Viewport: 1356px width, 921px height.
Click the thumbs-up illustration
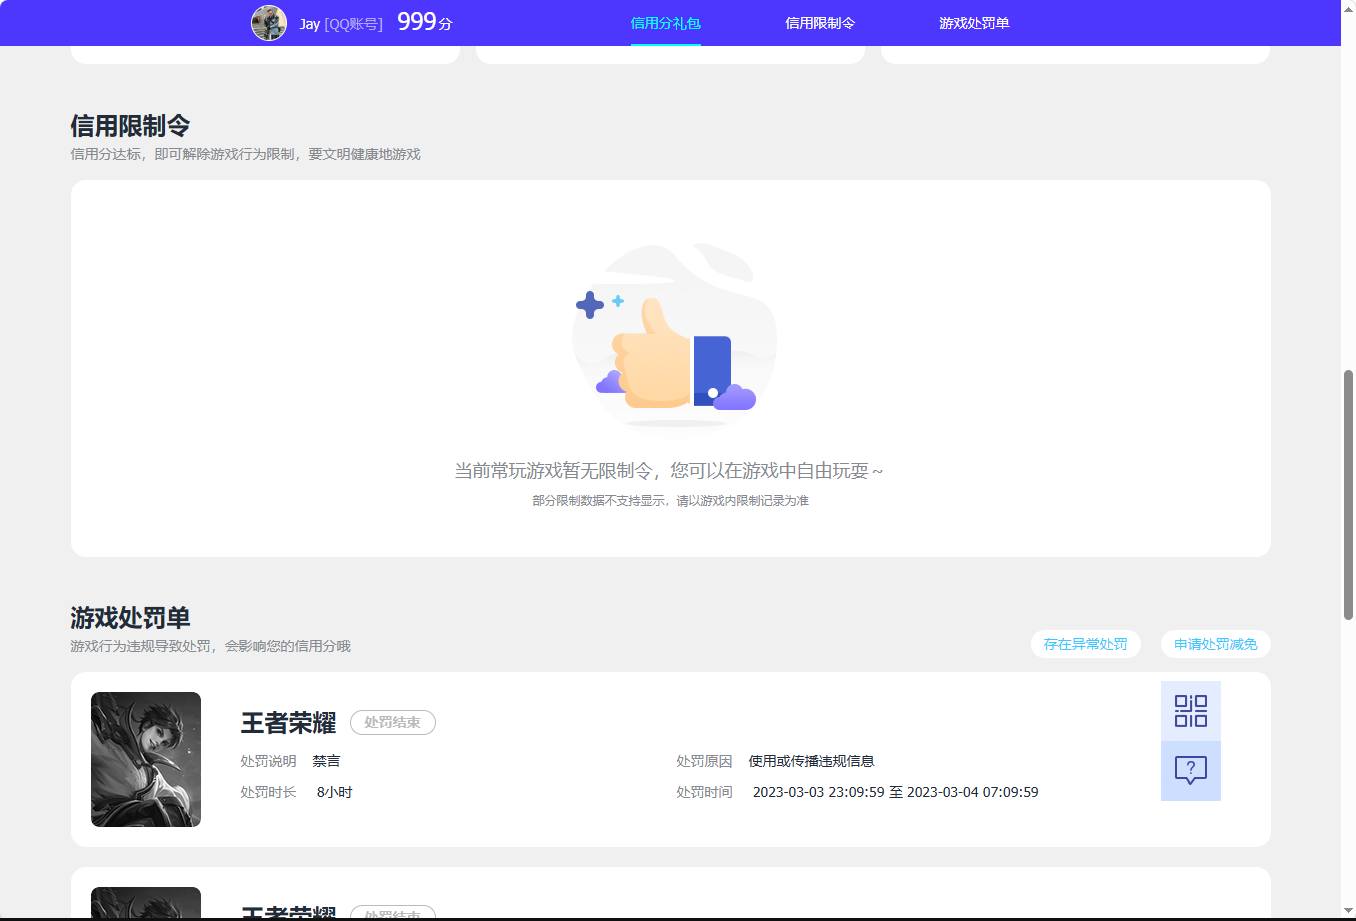click(674, 338)
